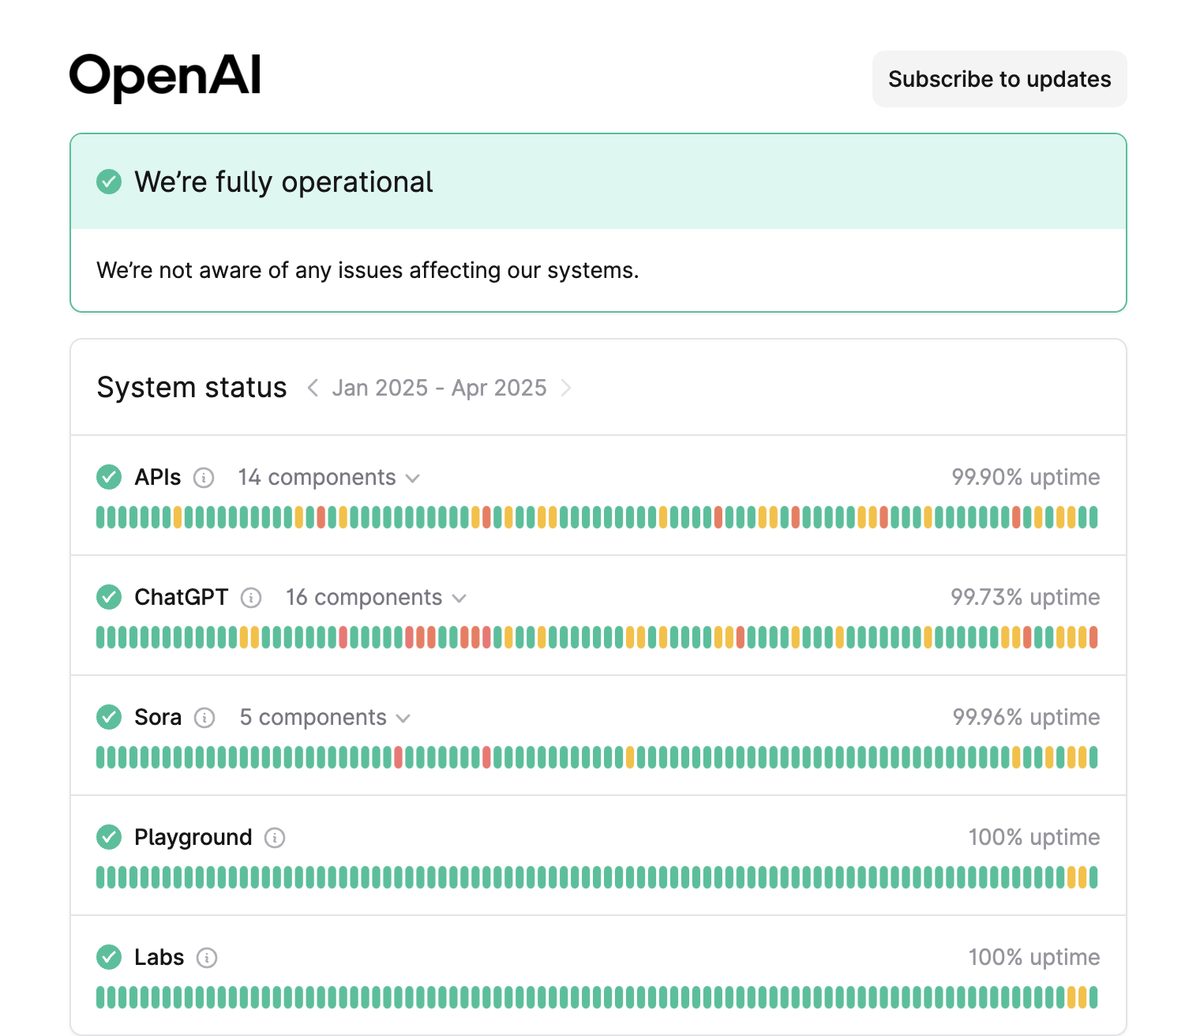The width and height of the screenshot is (1200, 1036).
Task: Go to previous date range with left chevron
Action: 313,388
